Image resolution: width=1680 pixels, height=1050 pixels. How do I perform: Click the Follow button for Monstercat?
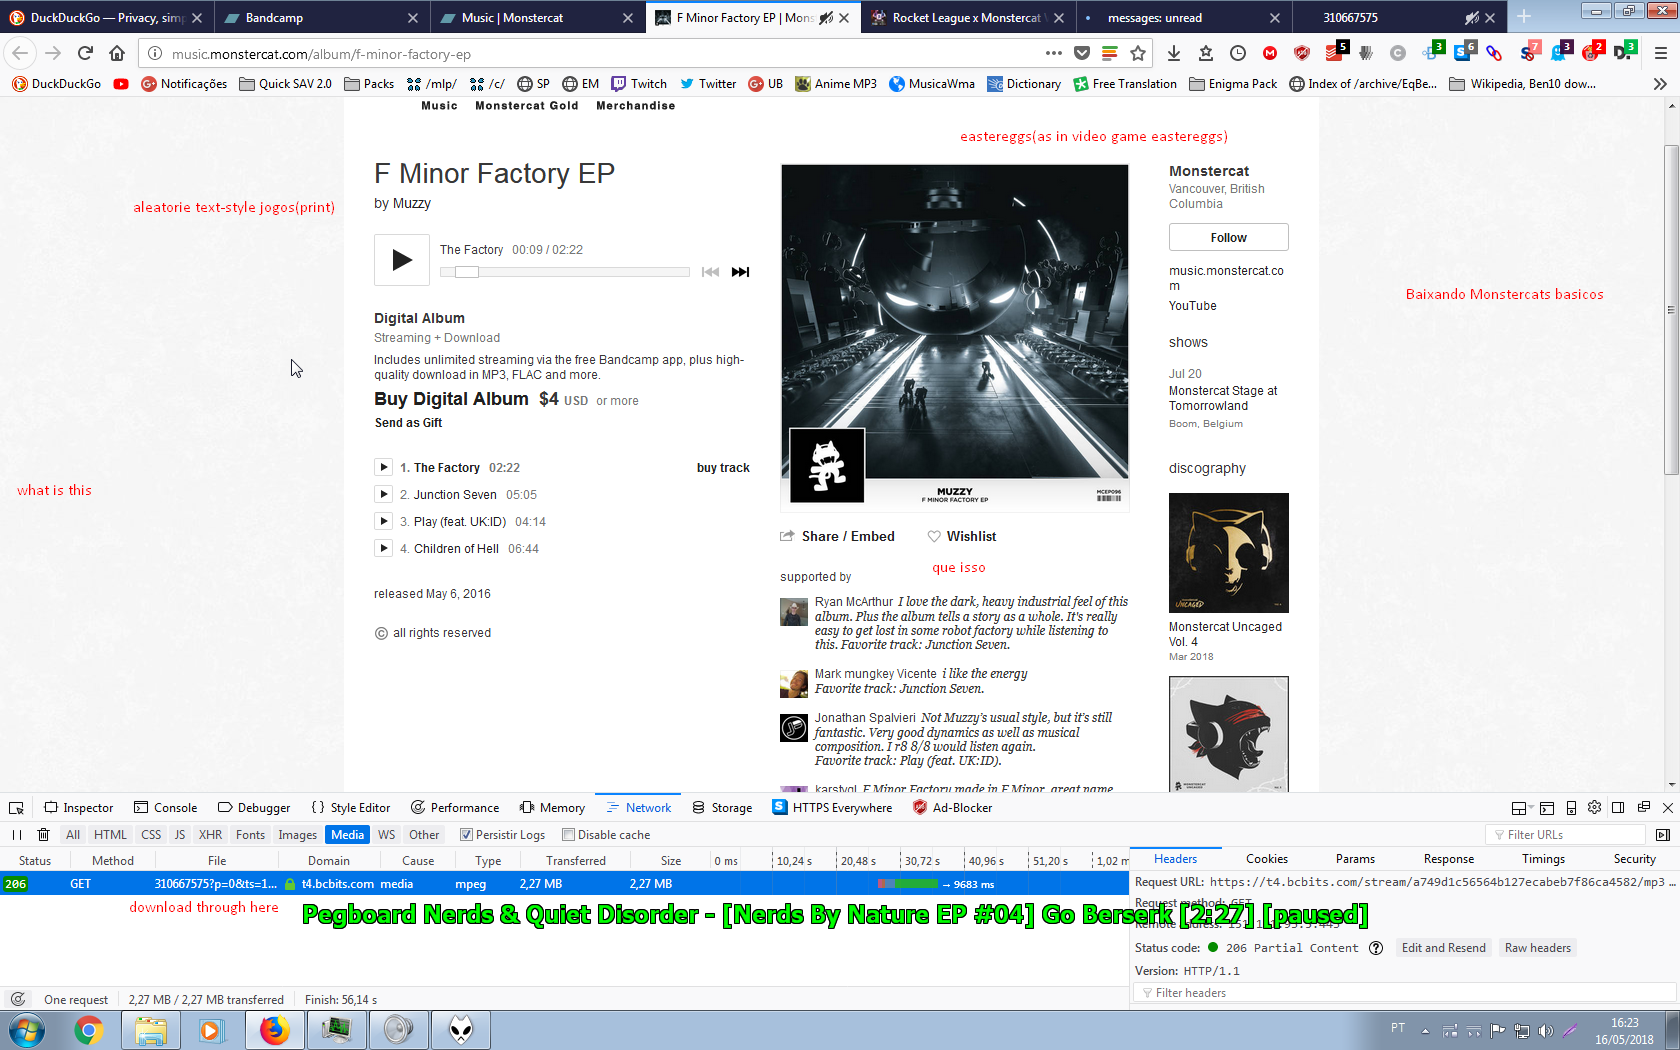click(1228, 238)
